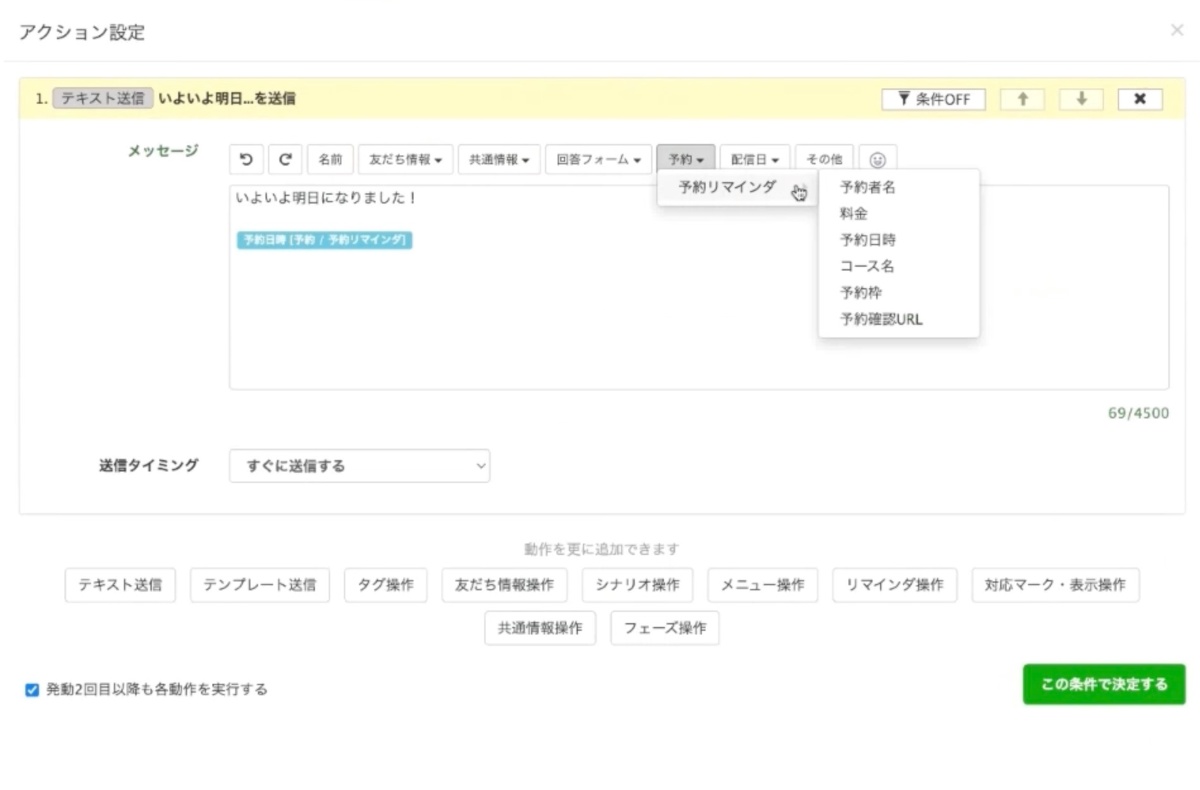The image size is (1200, 790).
Task: Add a タグ操作 action
Action: coord(385,585)
